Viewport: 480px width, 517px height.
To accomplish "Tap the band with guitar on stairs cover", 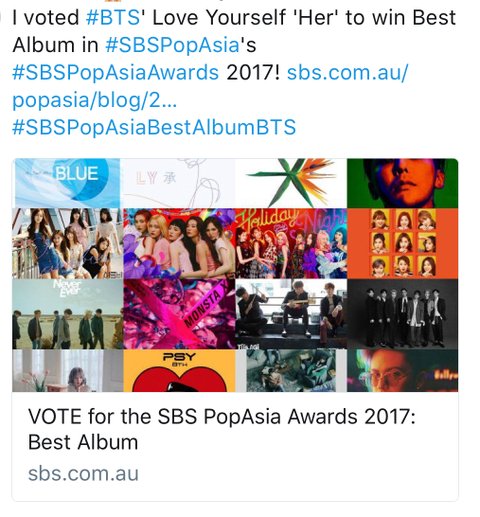I will point(291,314).
